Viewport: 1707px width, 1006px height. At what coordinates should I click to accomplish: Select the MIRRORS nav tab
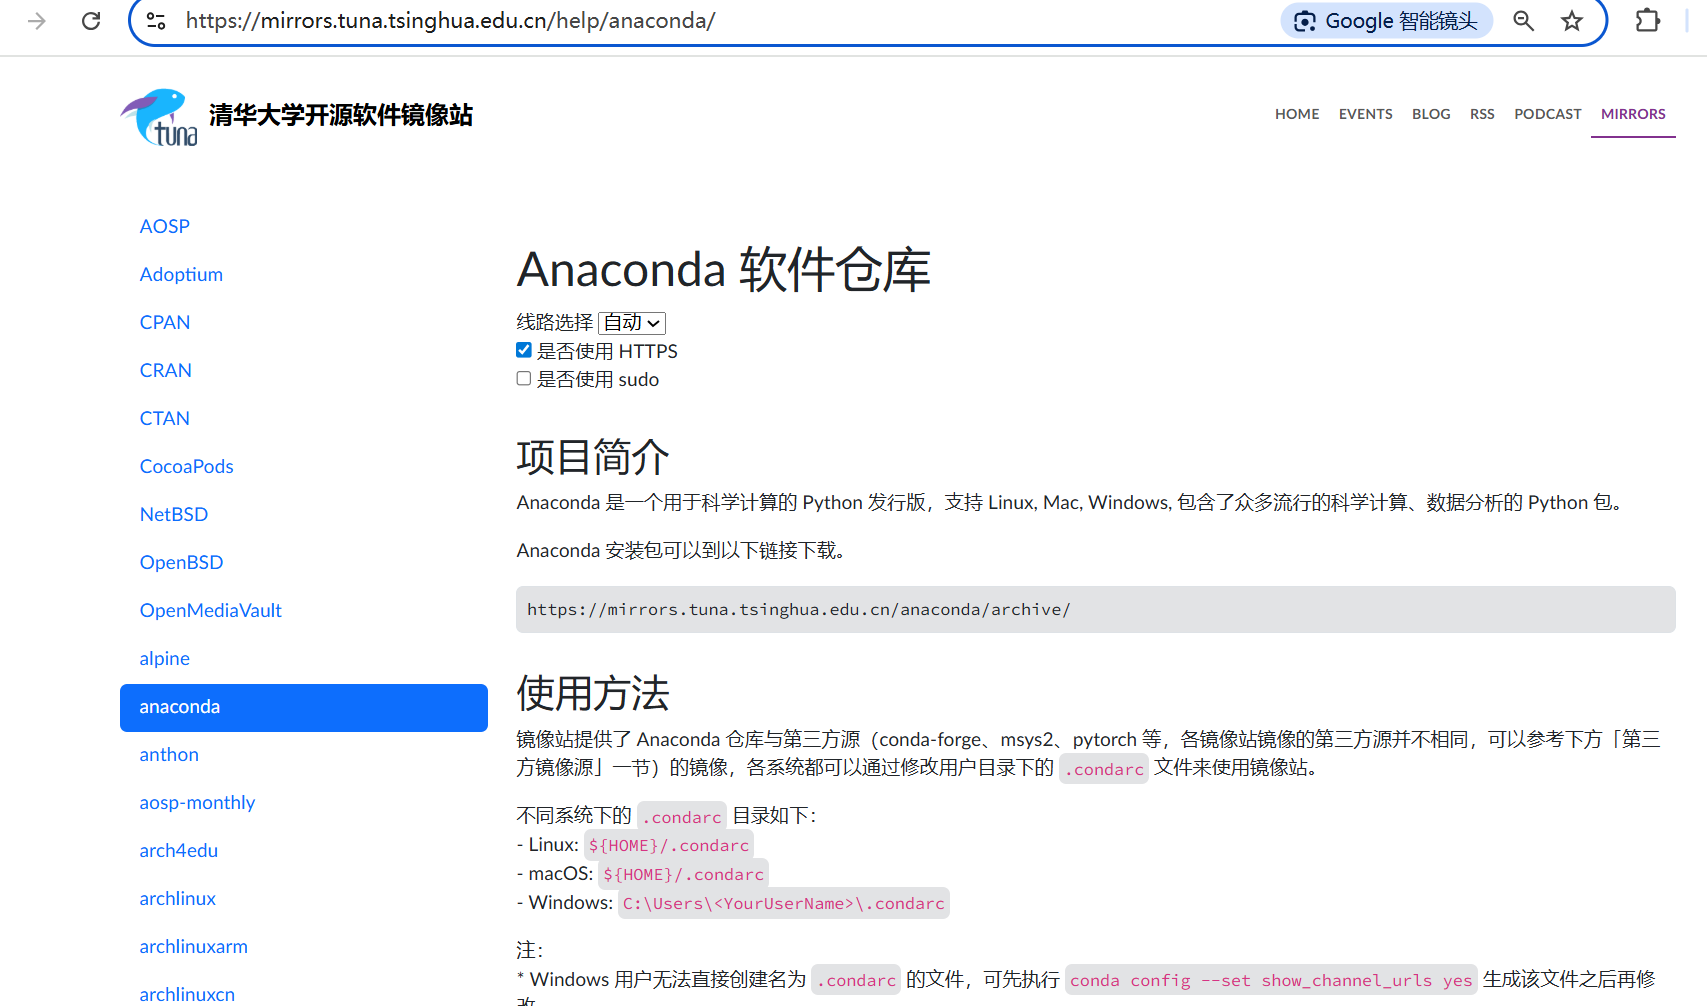(x=1633, y=114)
